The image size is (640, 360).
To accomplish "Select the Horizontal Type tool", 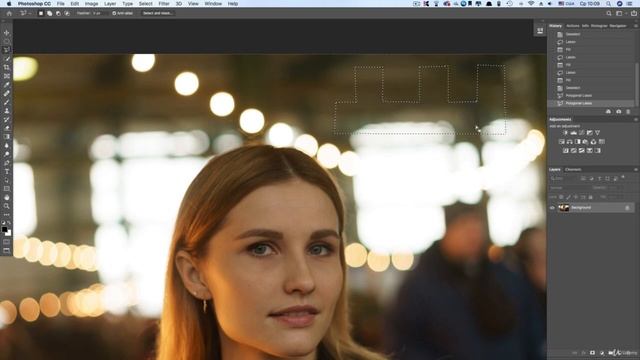I will pyautogui.click(x=7, y=171).
